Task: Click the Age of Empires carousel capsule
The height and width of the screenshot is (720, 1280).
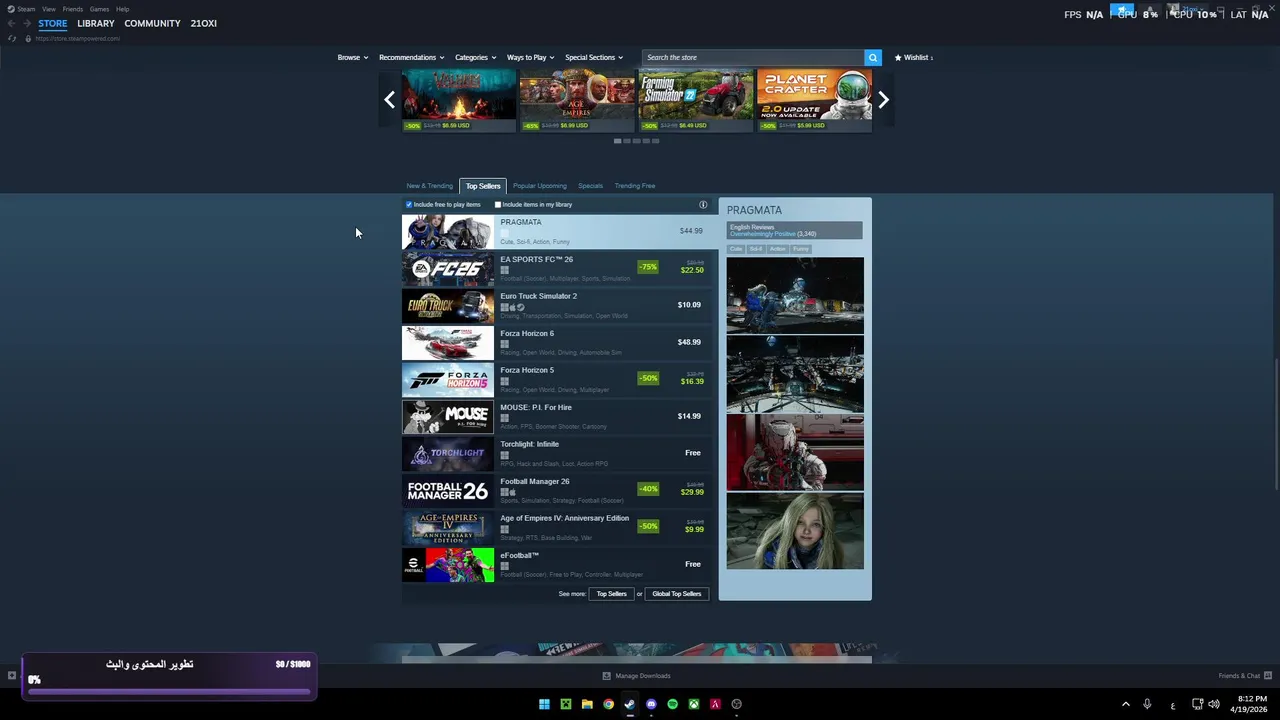Action: [x=577, y=100]
